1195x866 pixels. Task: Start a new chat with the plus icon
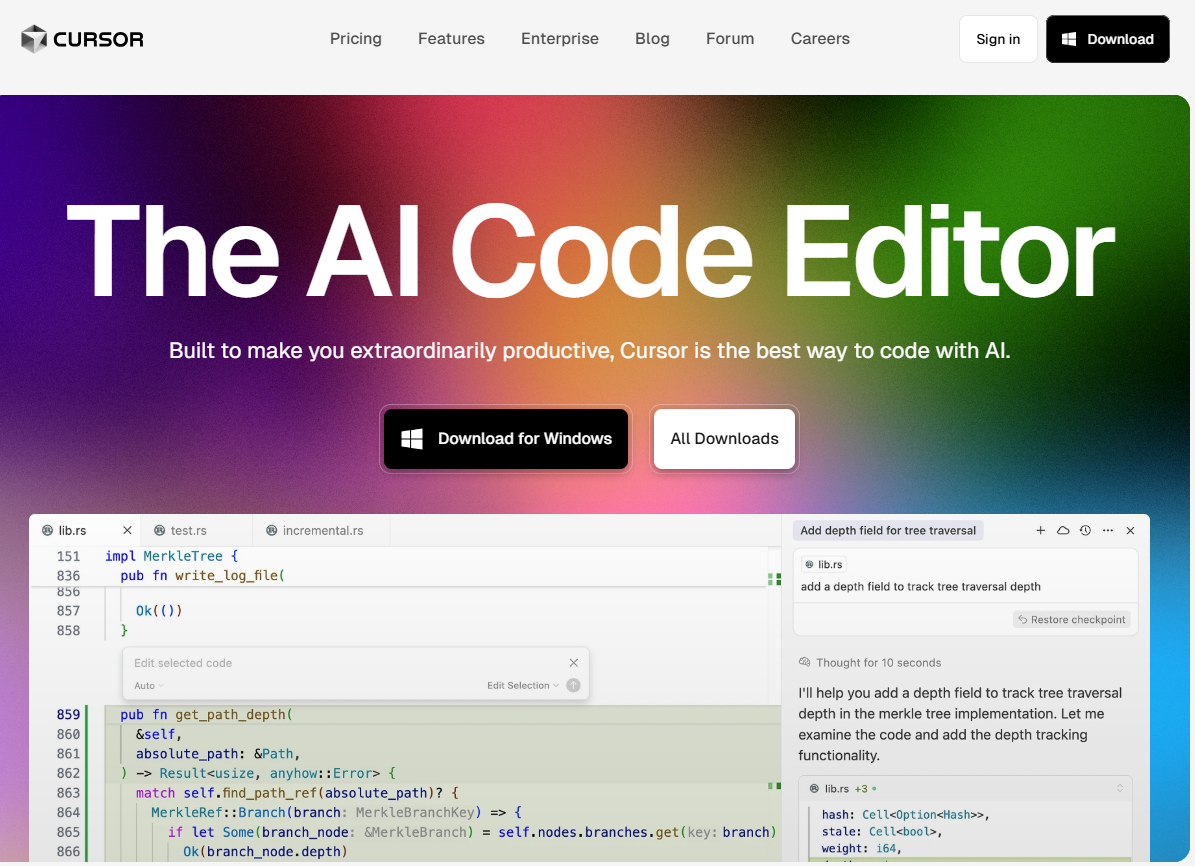click(1040, 531)
